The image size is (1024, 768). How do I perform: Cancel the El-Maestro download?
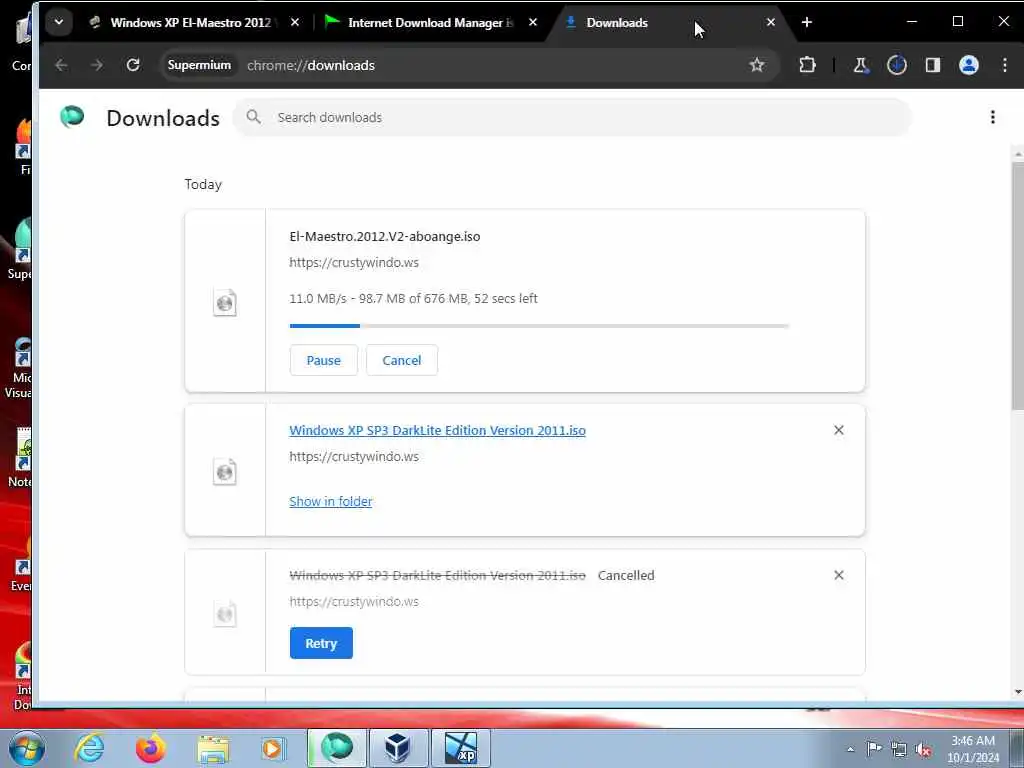[402, 360]
